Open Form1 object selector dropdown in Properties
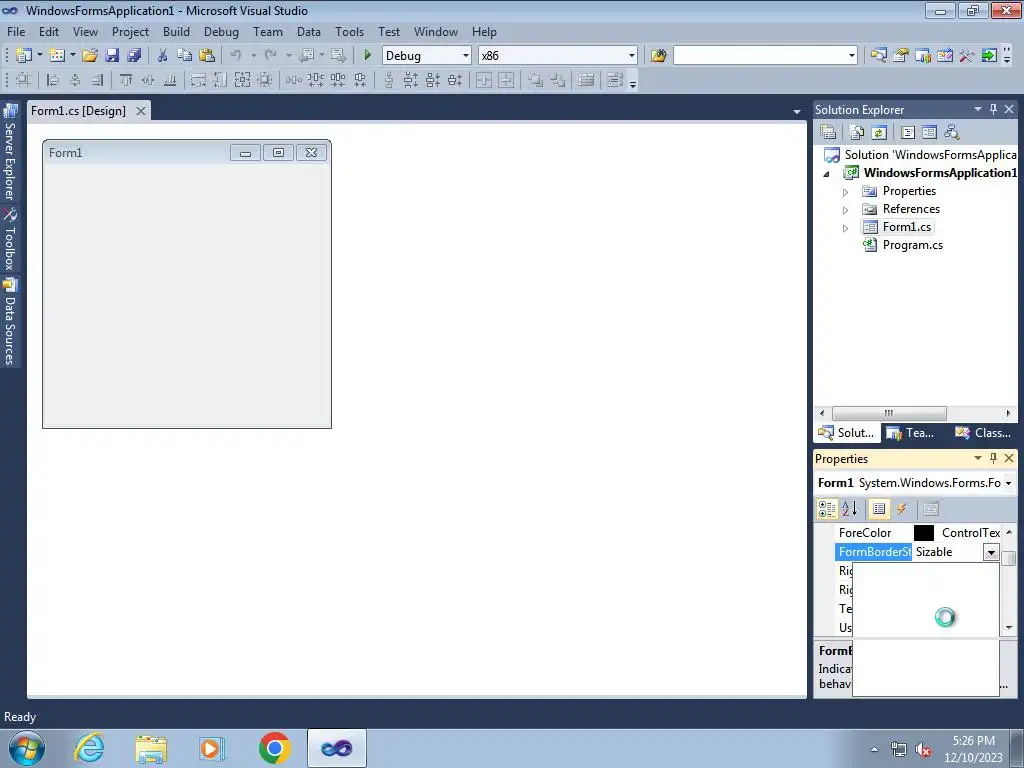 (x=1008, y=483)
